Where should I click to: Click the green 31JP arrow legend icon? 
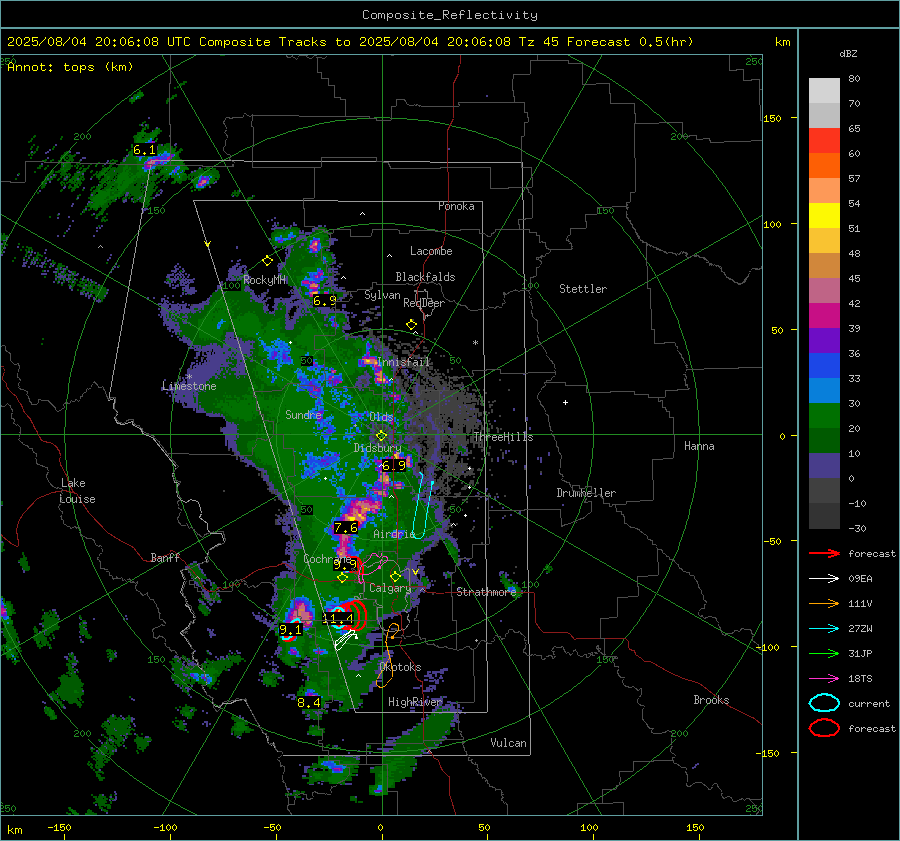824,653
